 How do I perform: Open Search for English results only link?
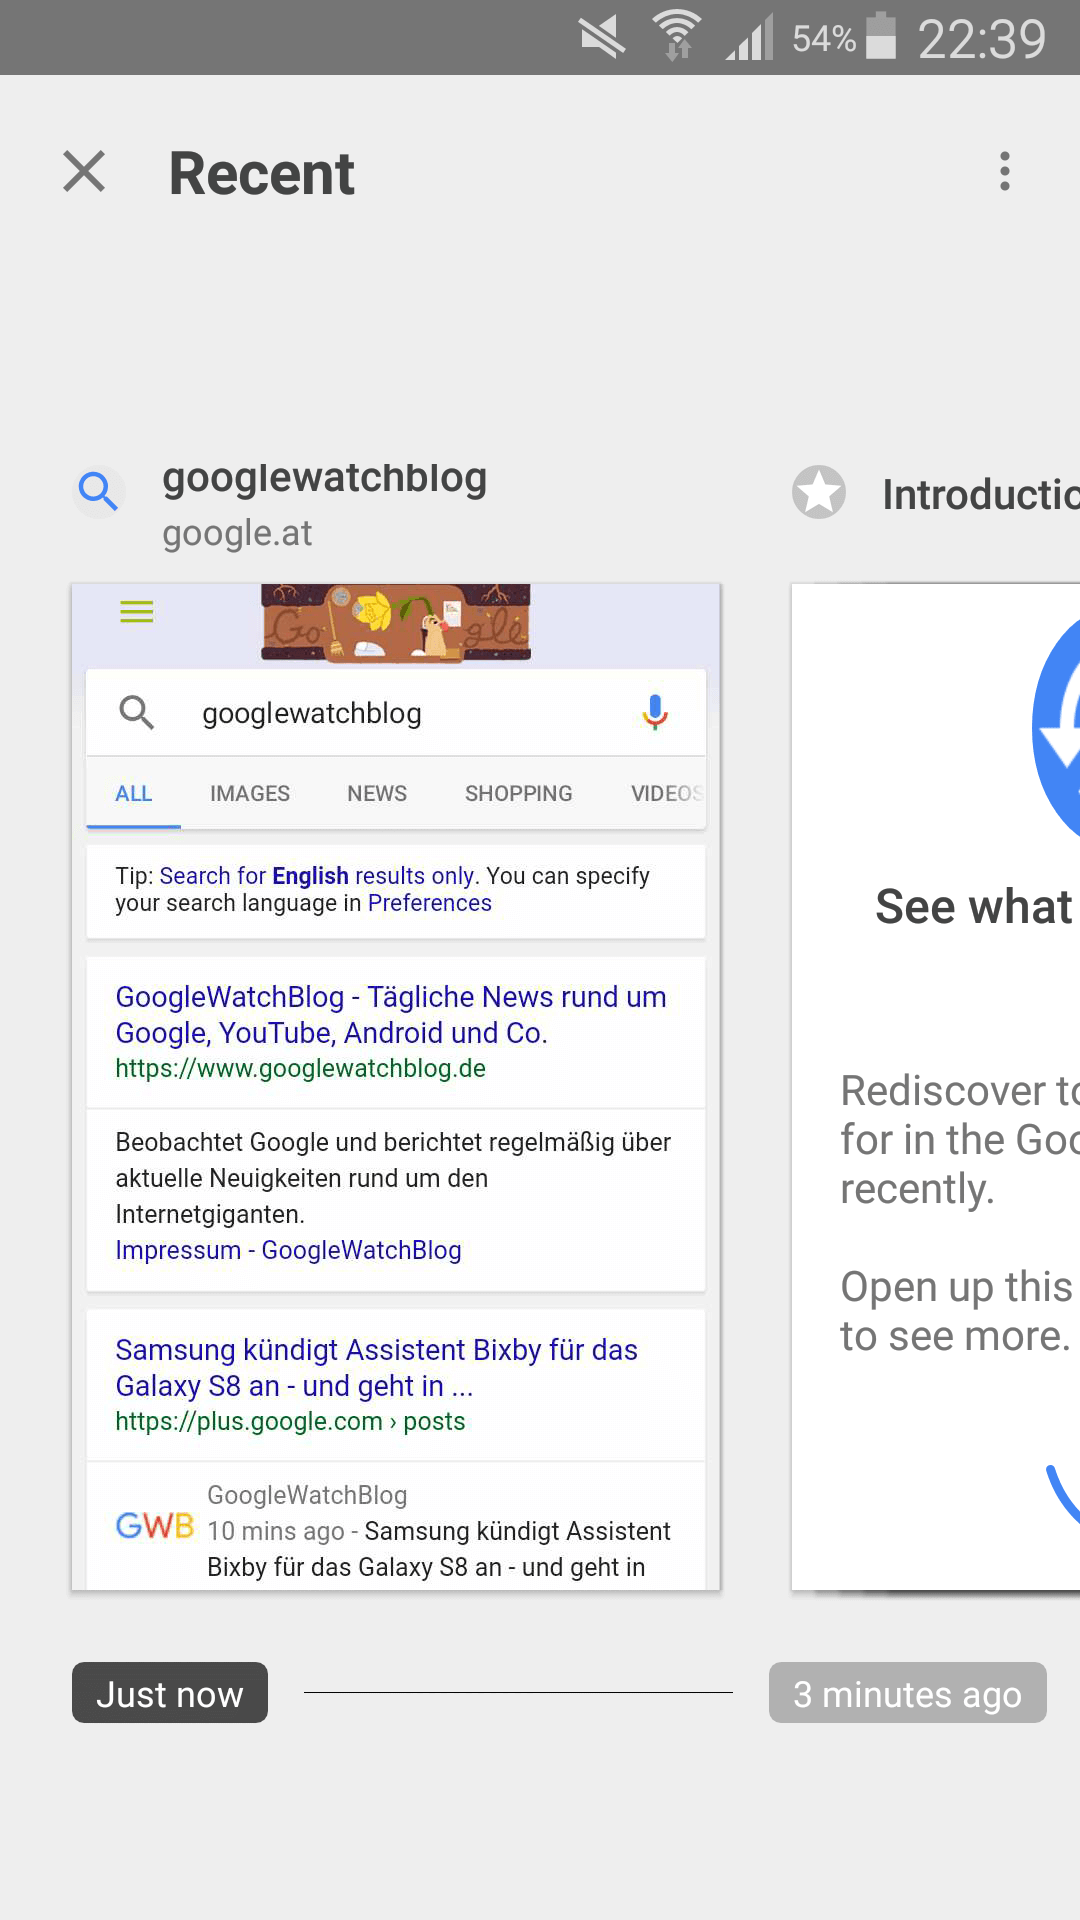[x=316, y=876]
